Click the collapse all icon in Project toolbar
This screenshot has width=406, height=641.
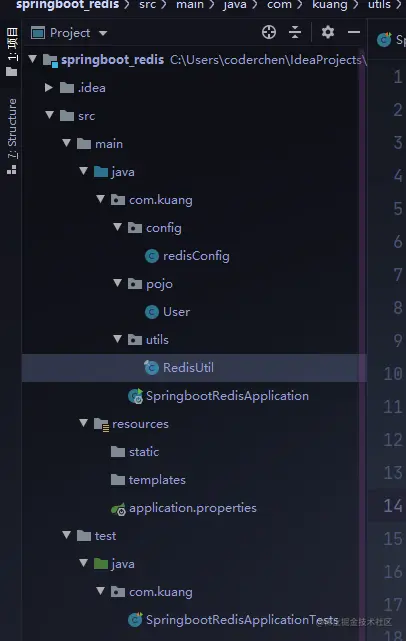[x=295, y=32]
